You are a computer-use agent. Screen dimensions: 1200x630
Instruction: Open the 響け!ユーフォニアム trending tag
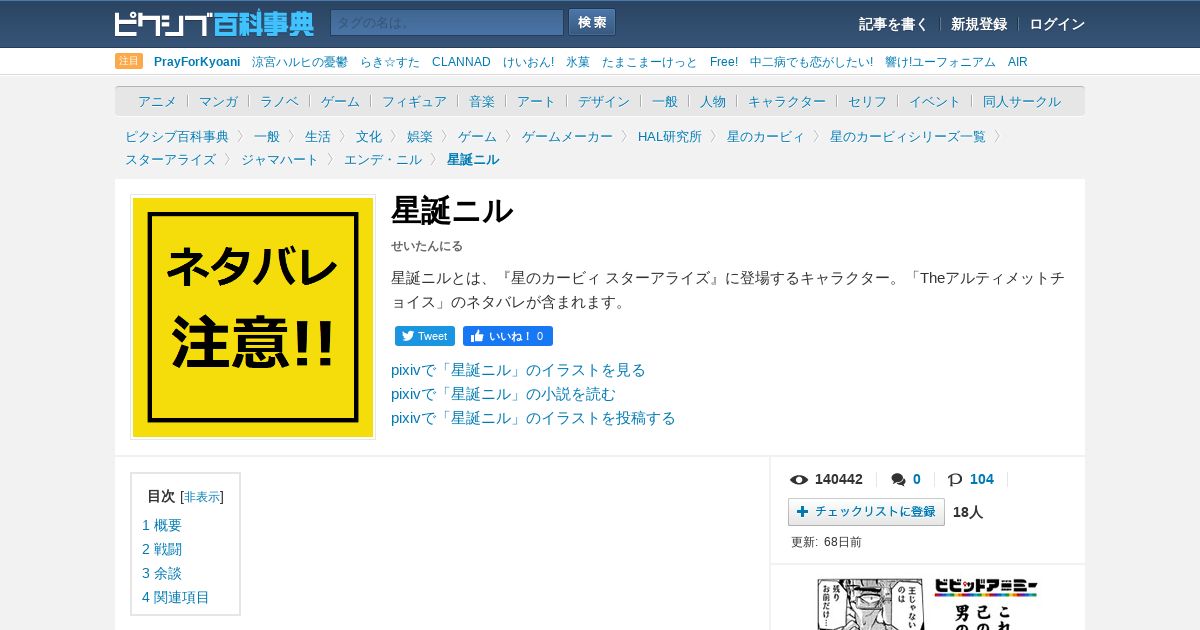coord(940,62)
